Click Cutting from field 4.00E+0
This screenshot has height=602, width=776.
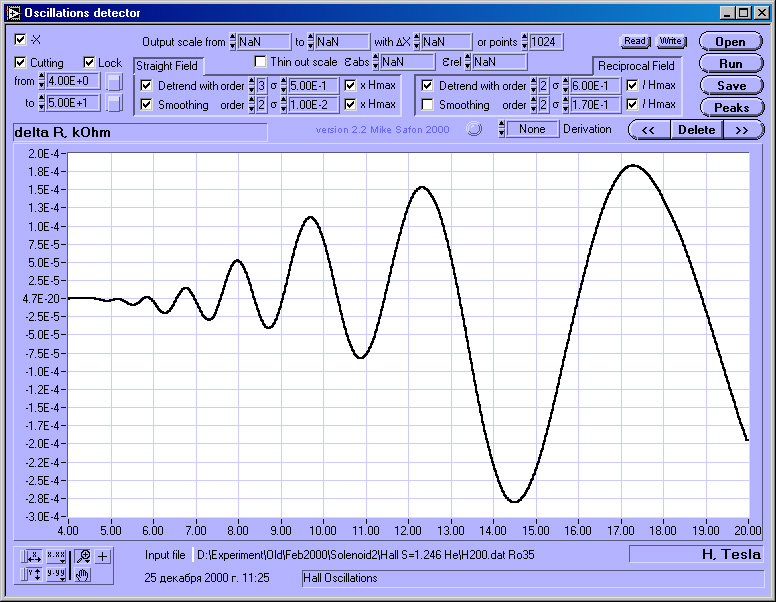73,81
